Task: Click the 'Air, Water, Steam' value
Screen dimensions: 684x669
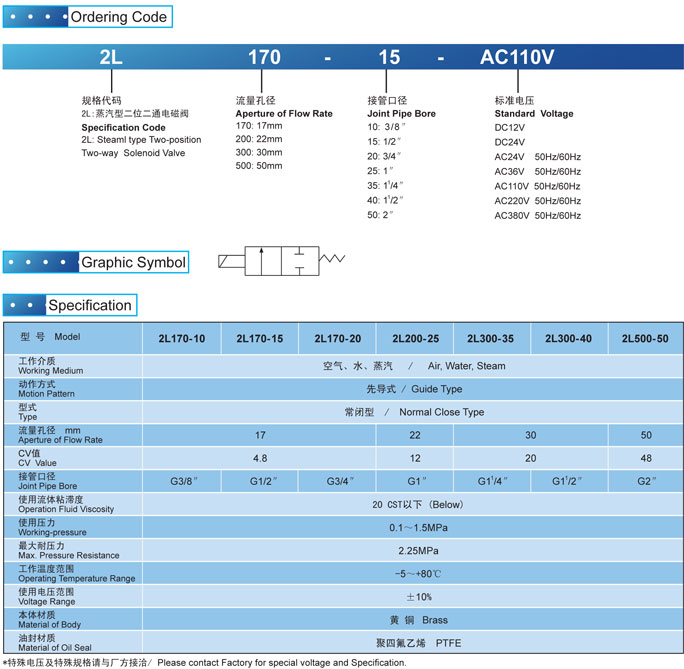Action: click(x=466, y=366)
